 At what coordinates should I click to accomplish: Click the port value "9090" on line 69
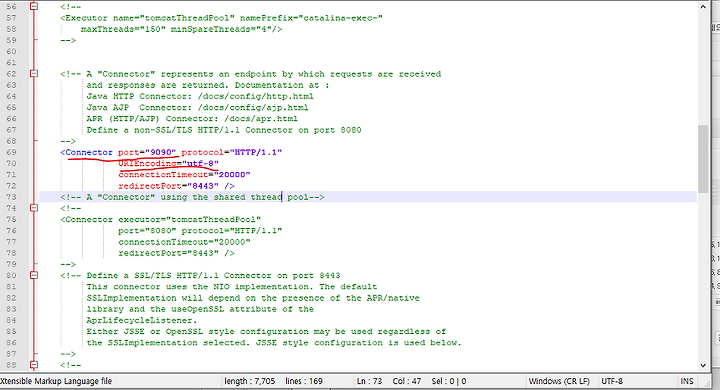click(x=161, y=152)
